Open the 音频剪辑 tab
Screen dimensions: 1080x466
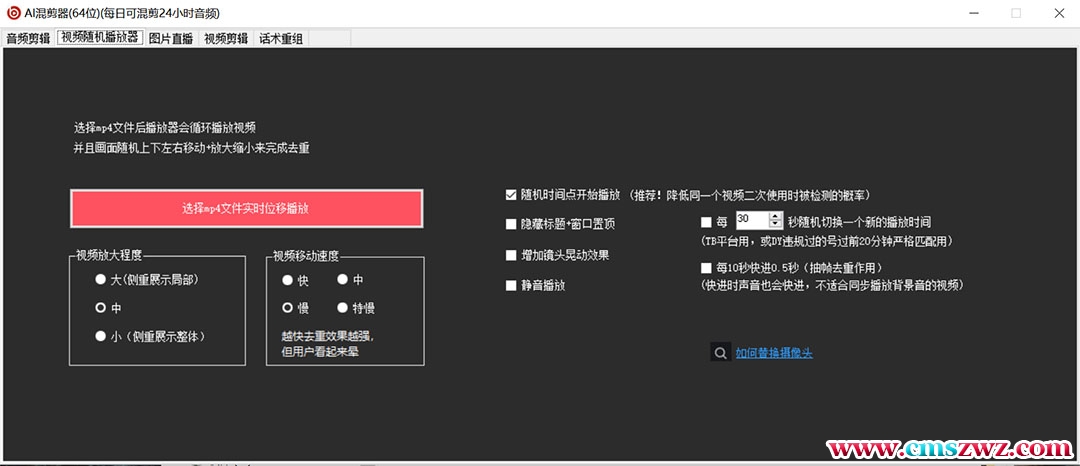point(28,39)
